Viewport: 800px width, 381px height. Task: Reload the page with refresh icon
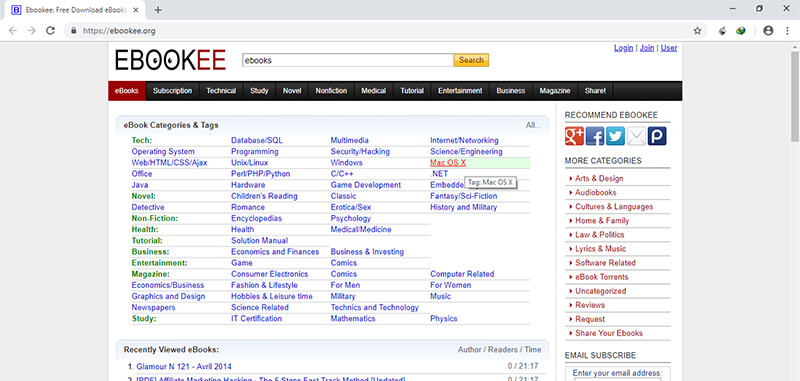click(x=50, y=31)
